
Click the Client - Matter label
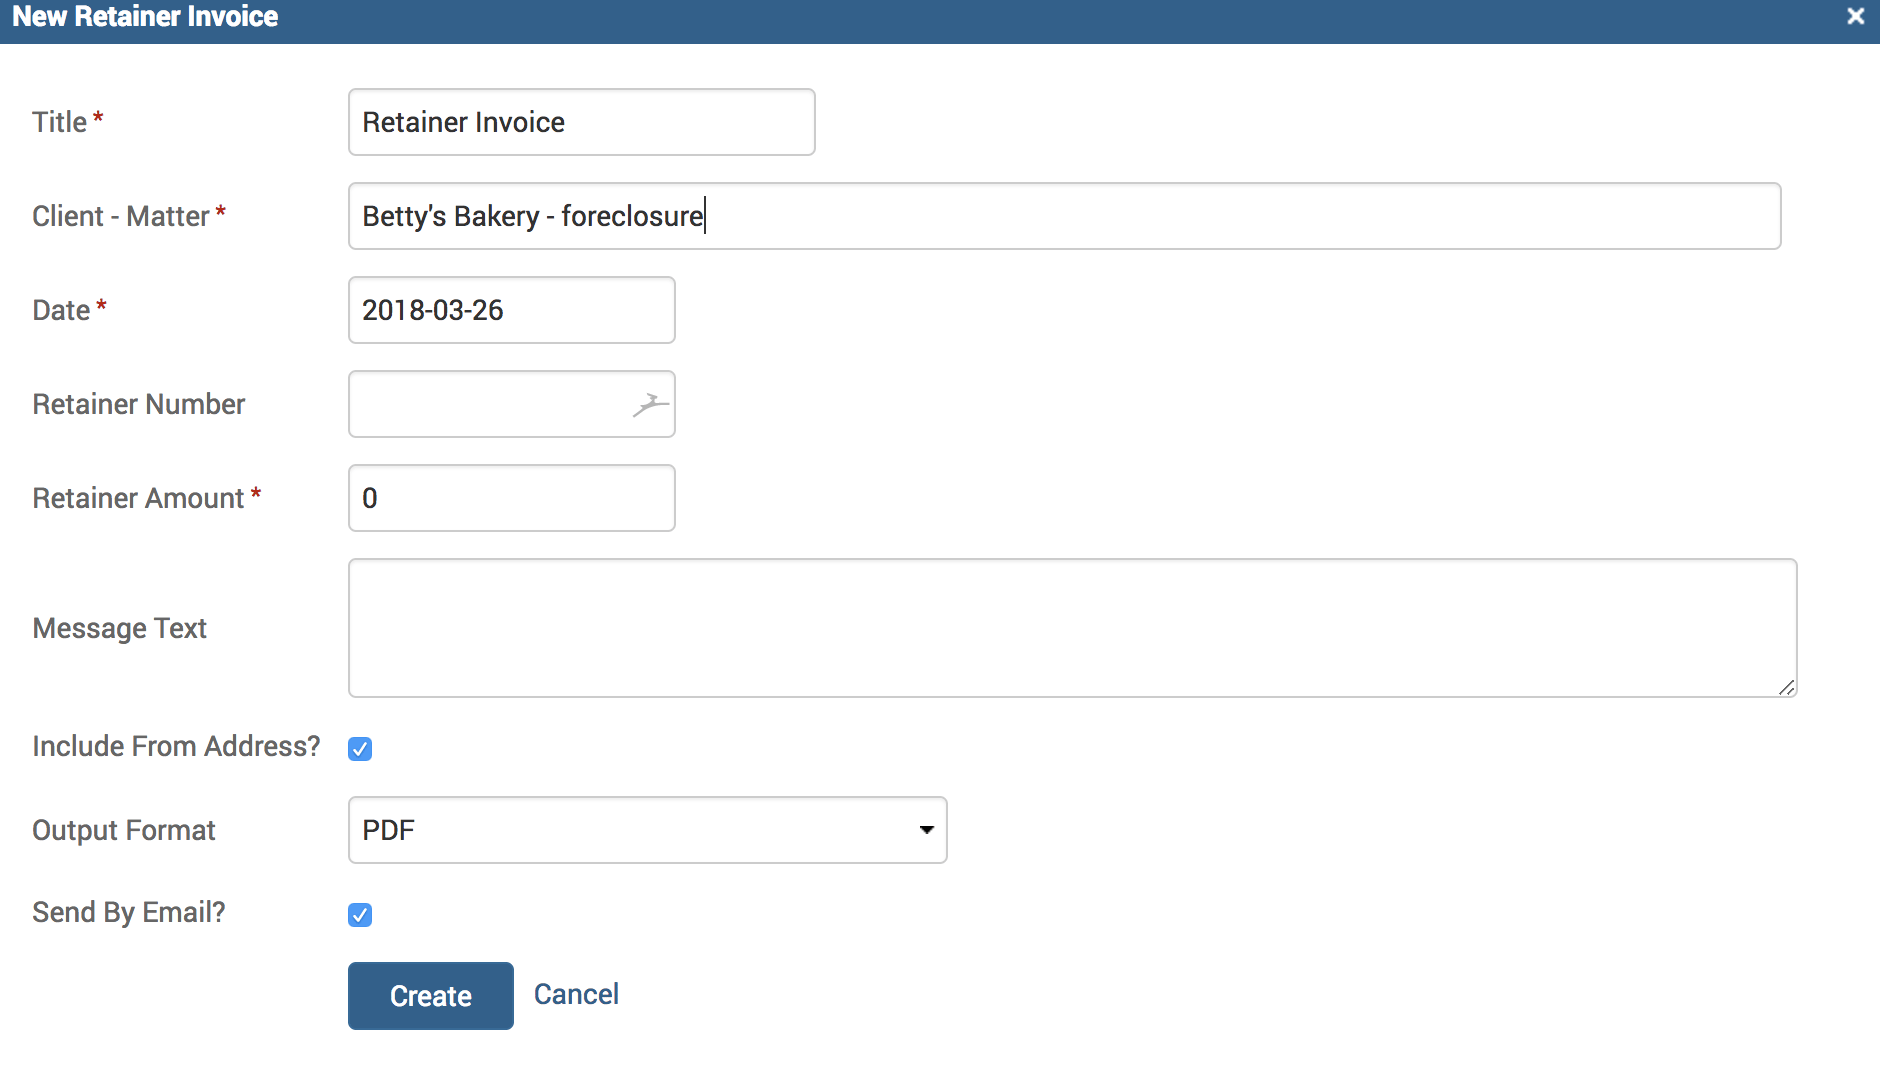point(121,216)
